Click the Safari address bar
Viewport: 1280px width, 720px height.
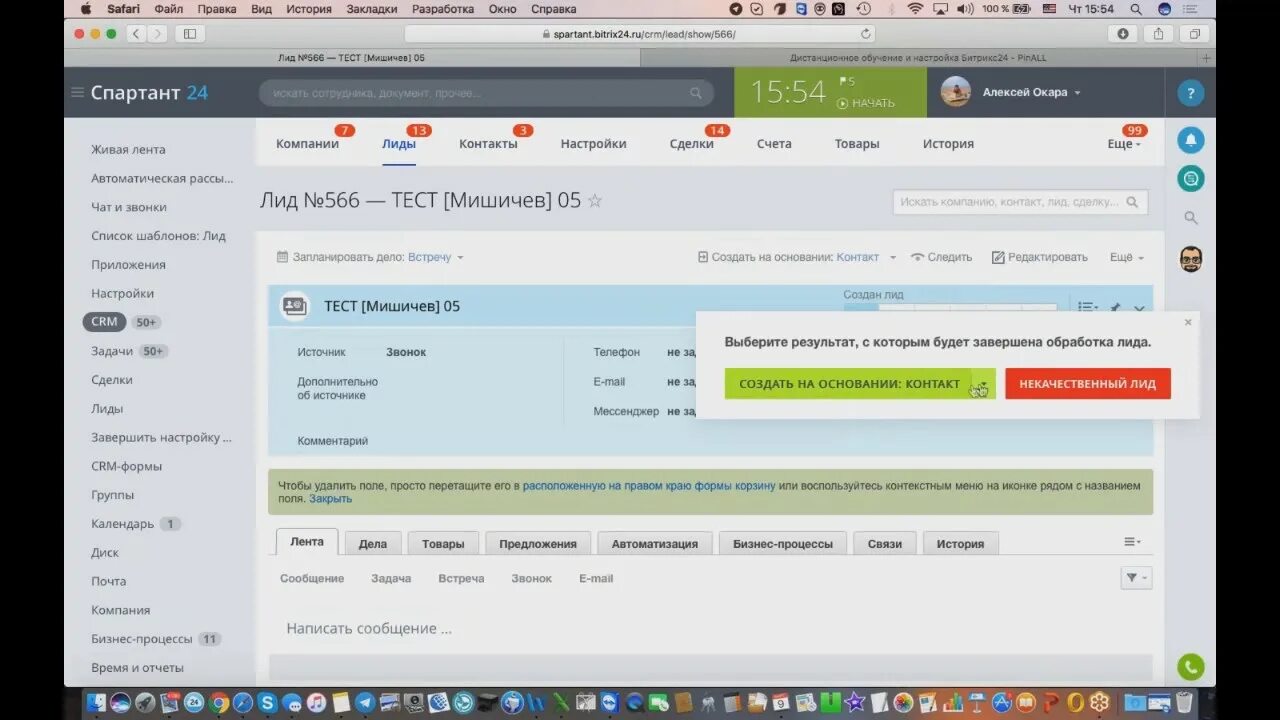pyautogui.click(x=640, y=34)
